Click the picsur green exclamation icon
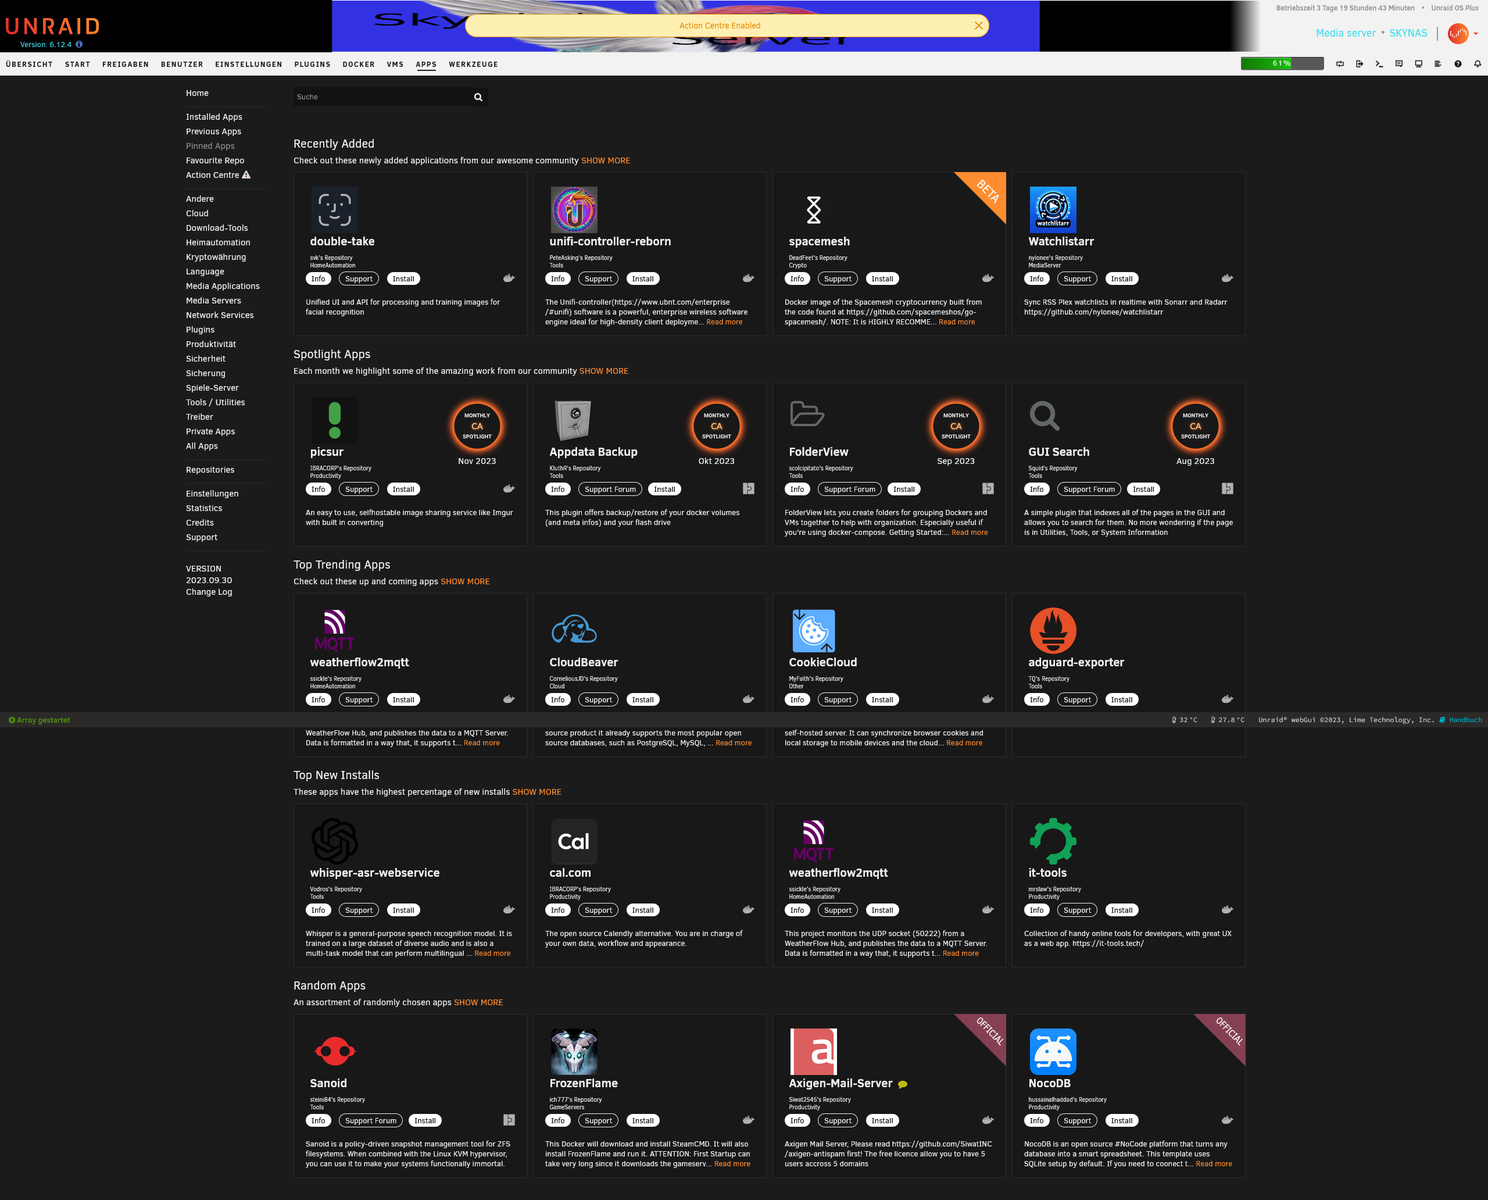Viewport: 1488px width, 1200px height. click(x=334, y=420)
